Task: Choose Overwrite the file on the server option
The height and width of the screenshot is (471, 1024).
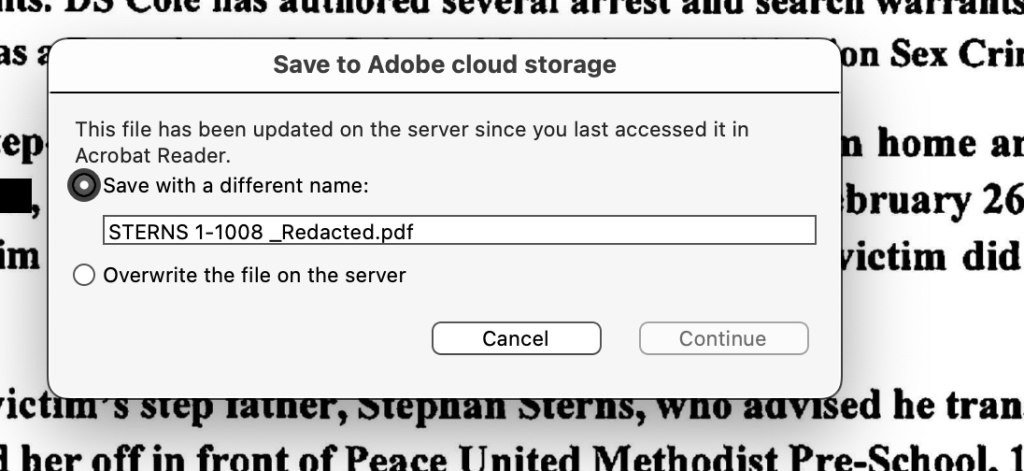Action: pos(84,275)
